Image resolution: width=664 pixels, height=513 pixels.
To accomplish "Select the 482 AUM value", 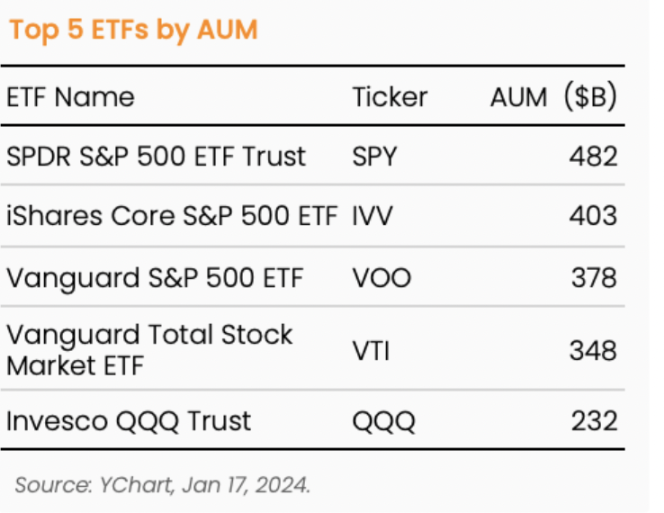I will point(593,156).
